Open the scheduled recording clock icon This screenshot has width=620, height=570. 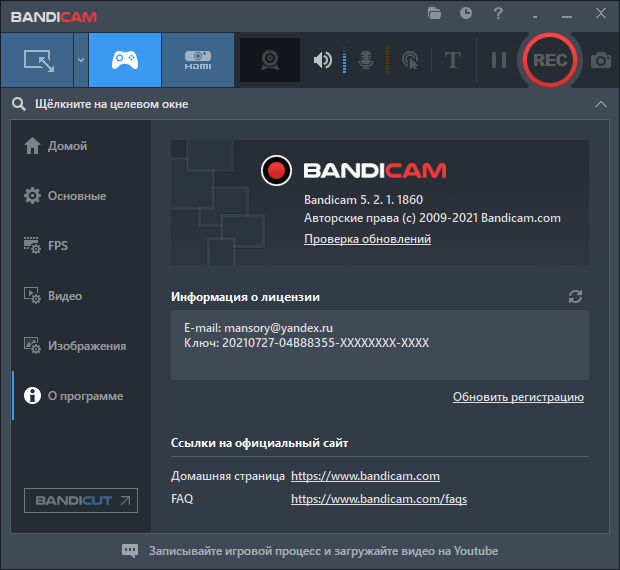[466, 13]
